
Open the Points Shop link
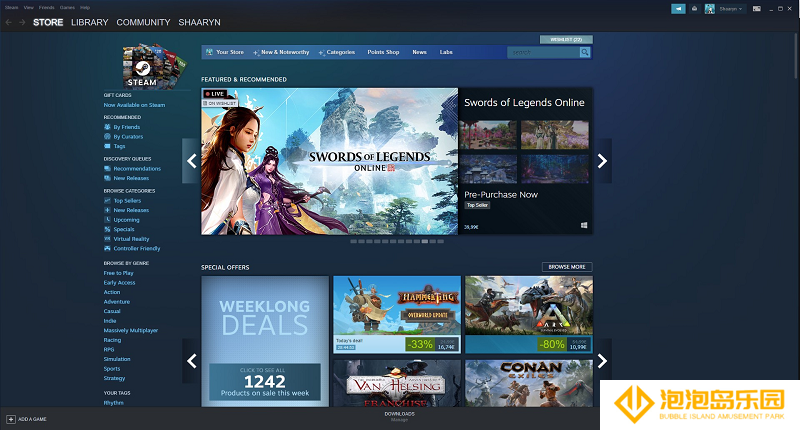(x=383, y=52)
